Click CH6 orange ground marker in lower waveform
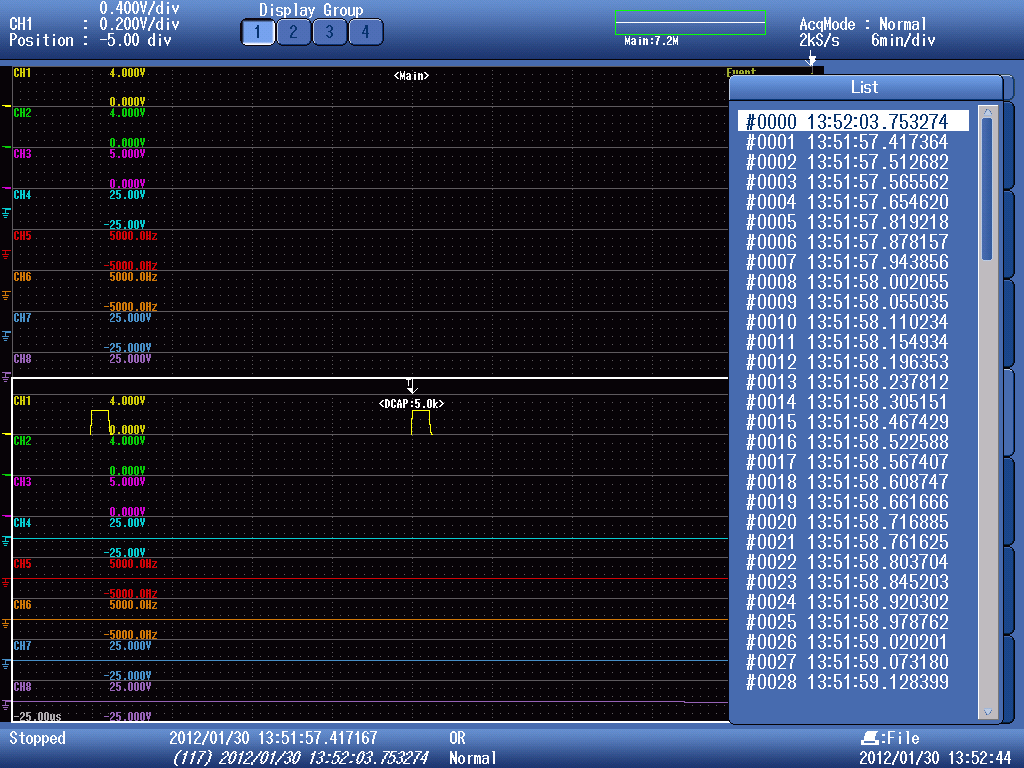1024x768 pixels. click(6, 622)
